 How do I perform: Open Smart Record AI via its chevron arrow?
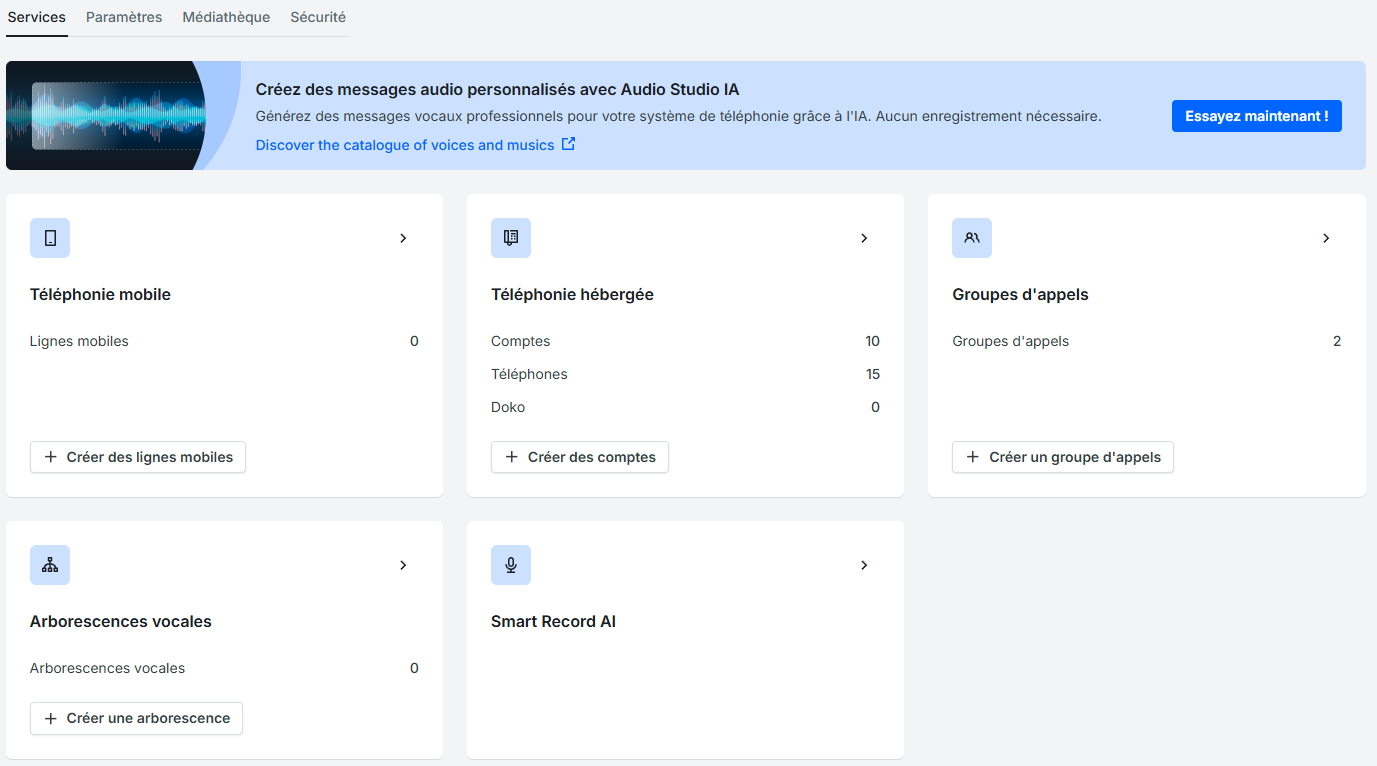[864, 565]
